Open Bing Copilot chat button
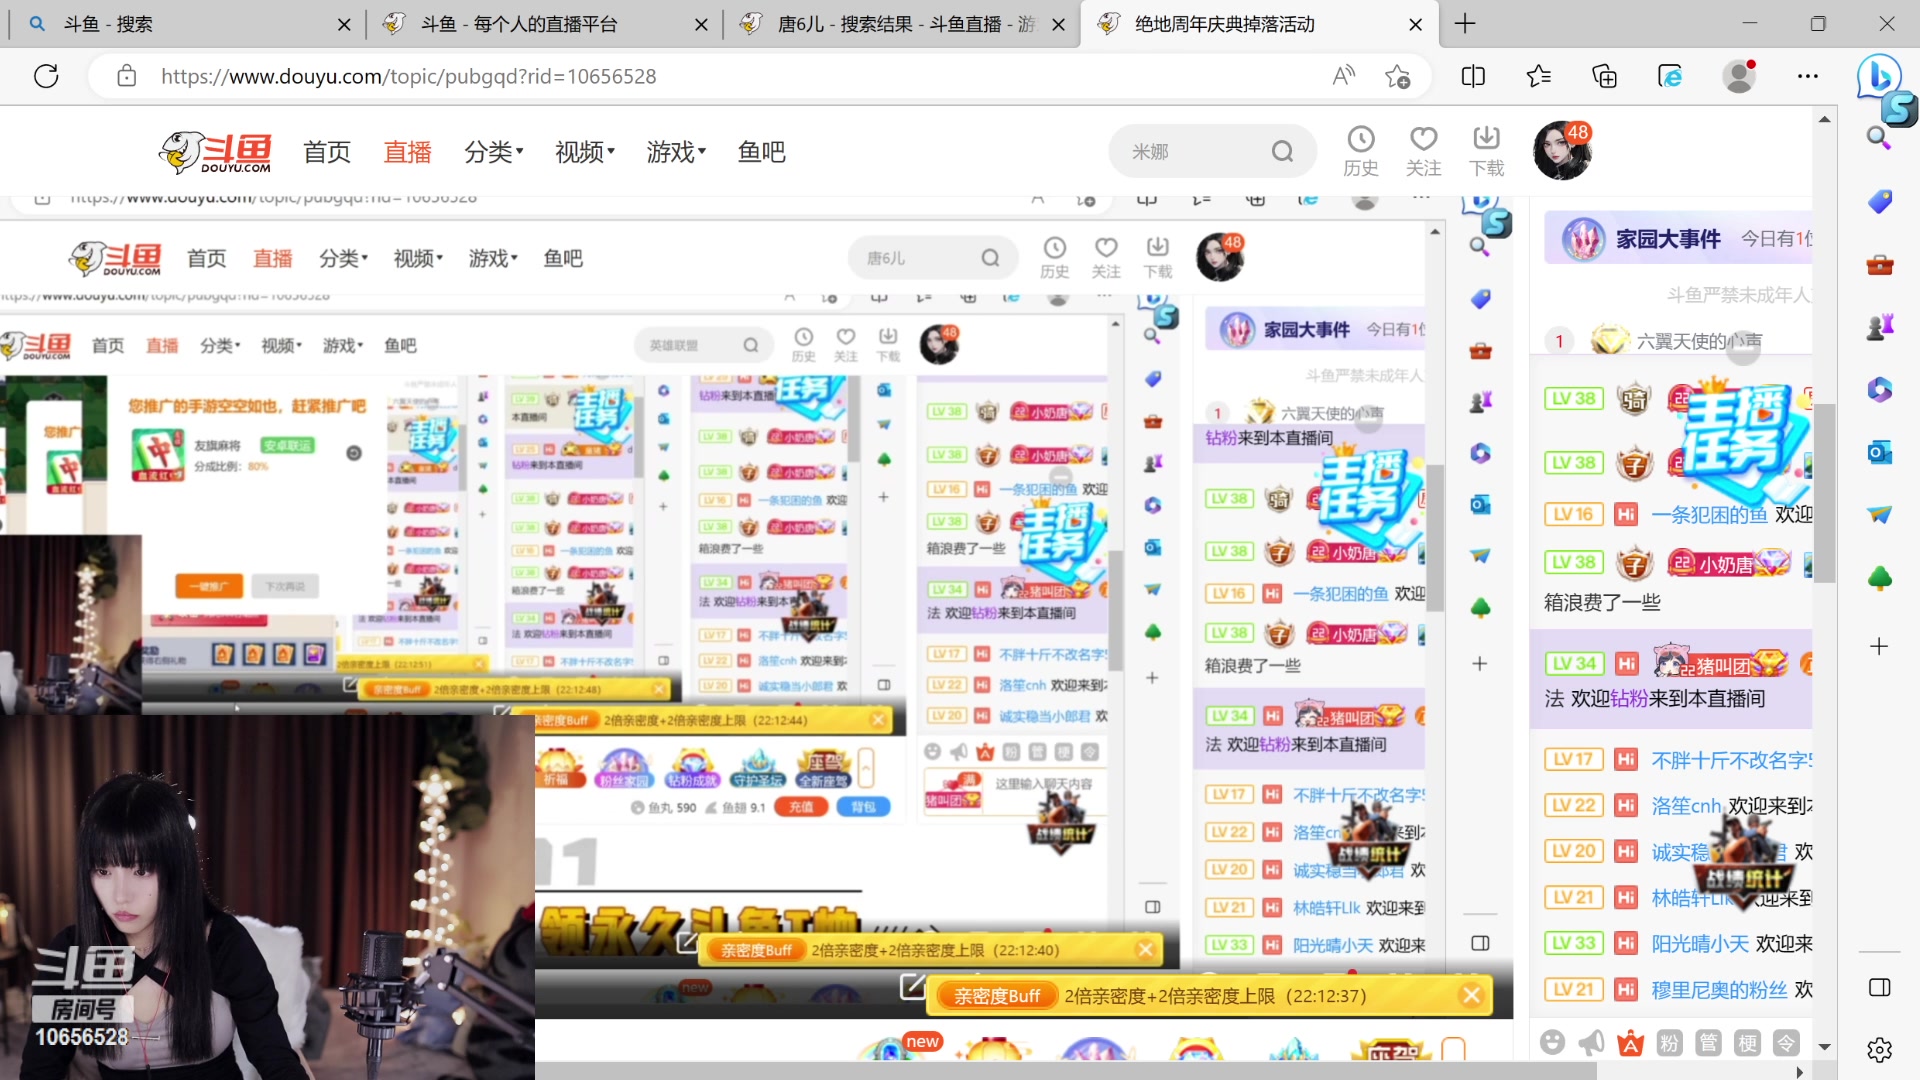 click(x=1879, y=76)
